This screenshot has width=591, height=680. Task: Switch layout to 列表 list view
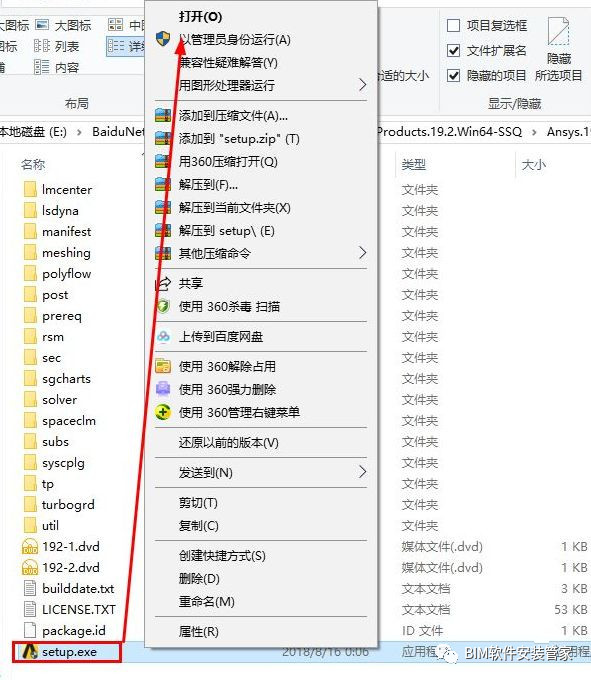tap(56, 46)
